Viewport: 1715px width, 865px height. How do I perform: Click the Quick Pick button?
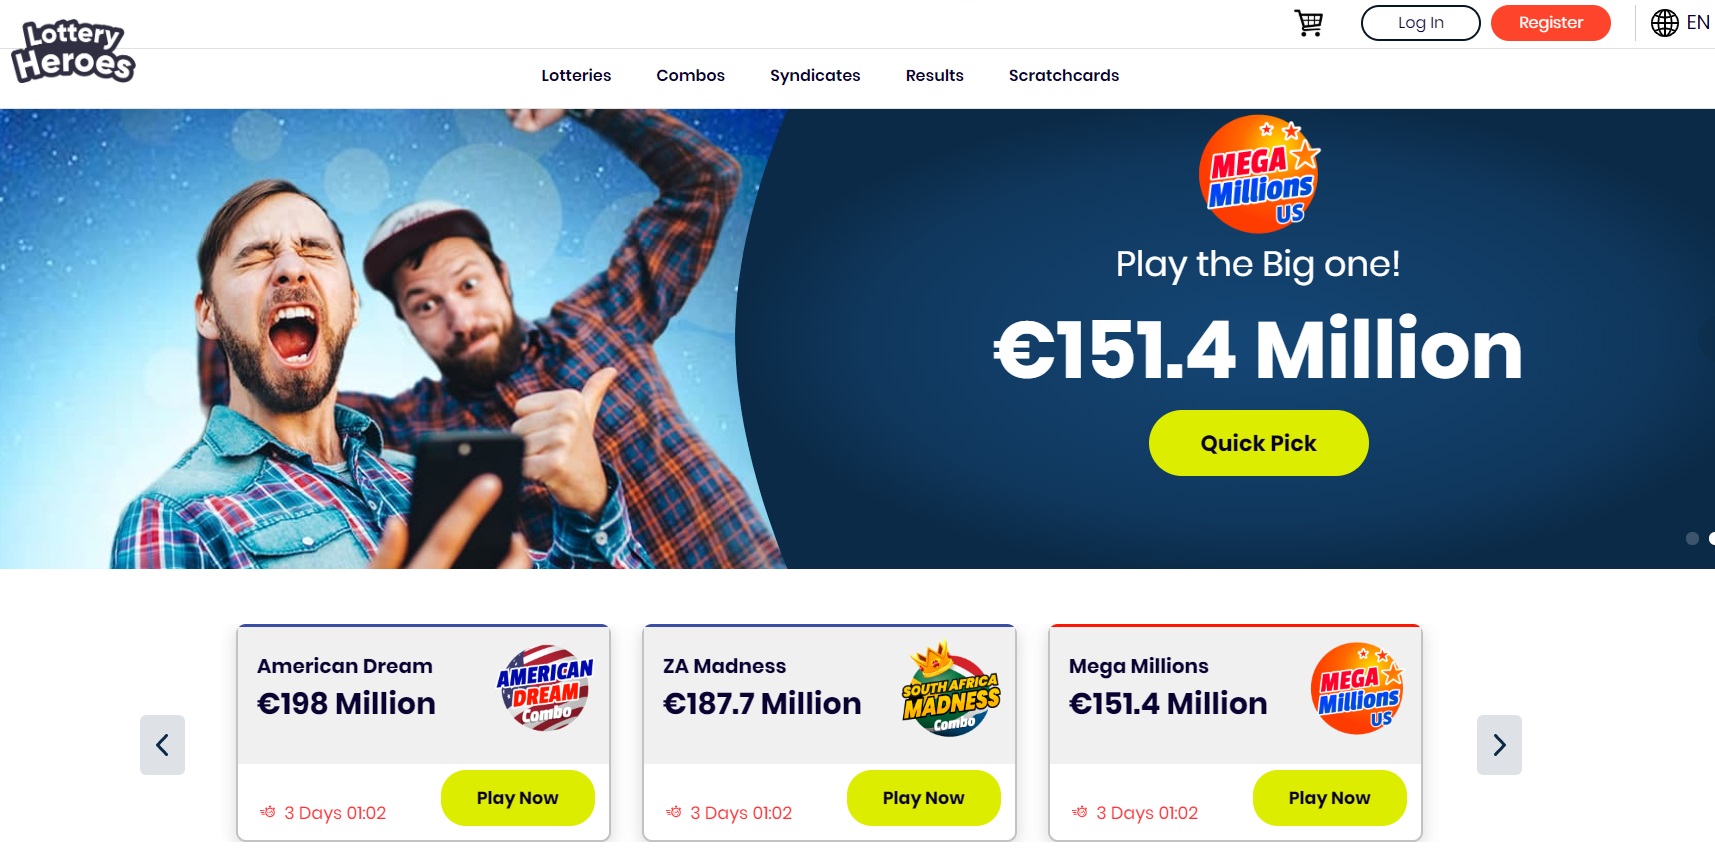coord(1258,443)
